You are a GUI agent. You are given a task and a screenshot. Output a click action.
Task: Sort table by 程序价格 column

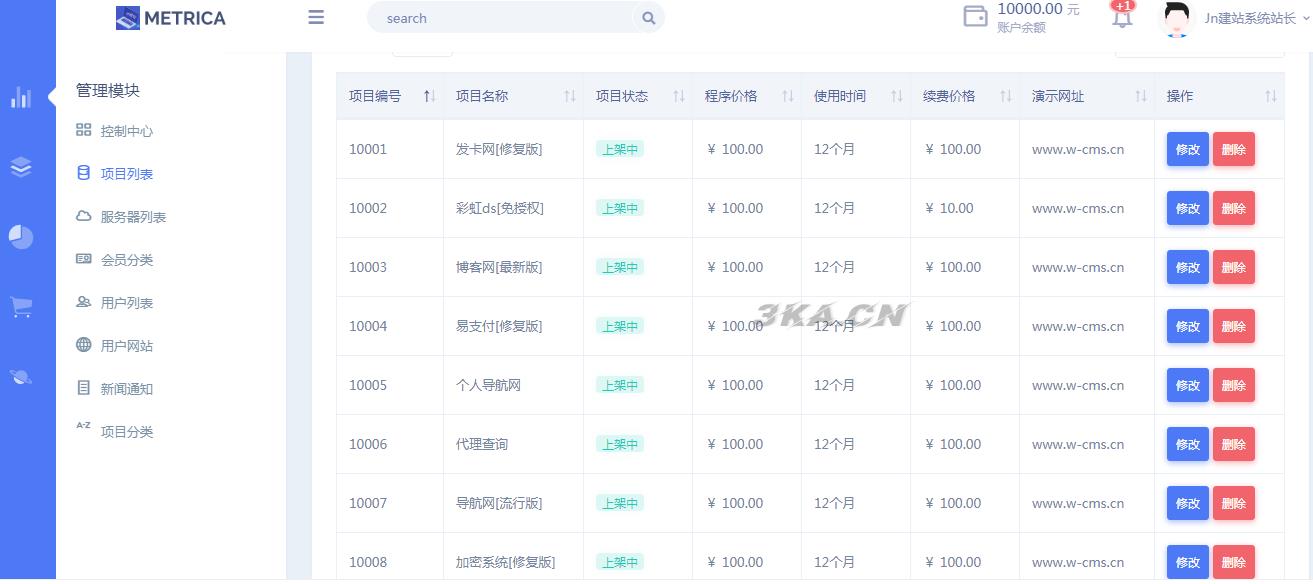745,96
